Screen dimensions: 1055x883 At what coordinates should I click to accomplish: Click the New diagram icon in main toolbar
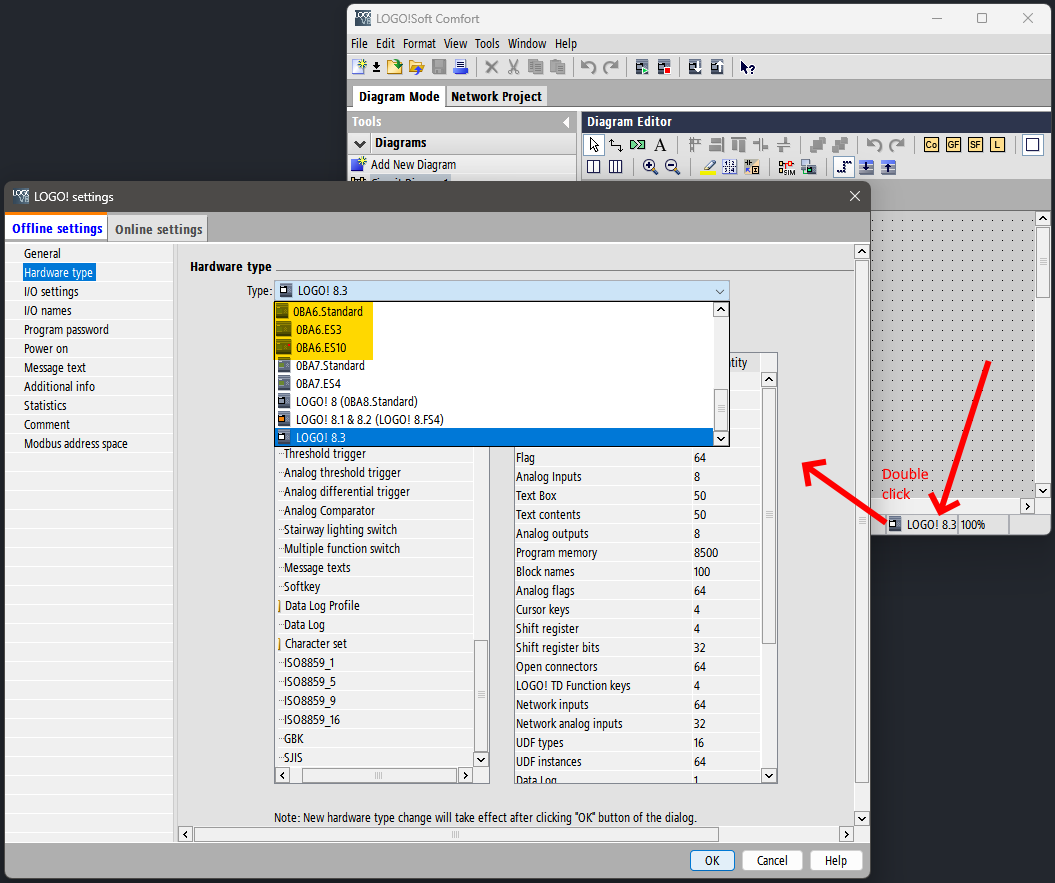pyautogui.click(x=359, y=67)
